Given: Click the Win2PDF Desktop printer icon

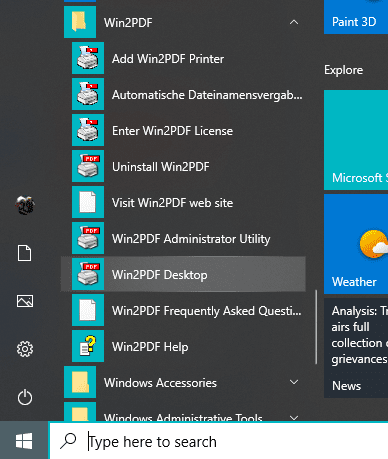Looking at the screenshot, I should tap(88, 274).
